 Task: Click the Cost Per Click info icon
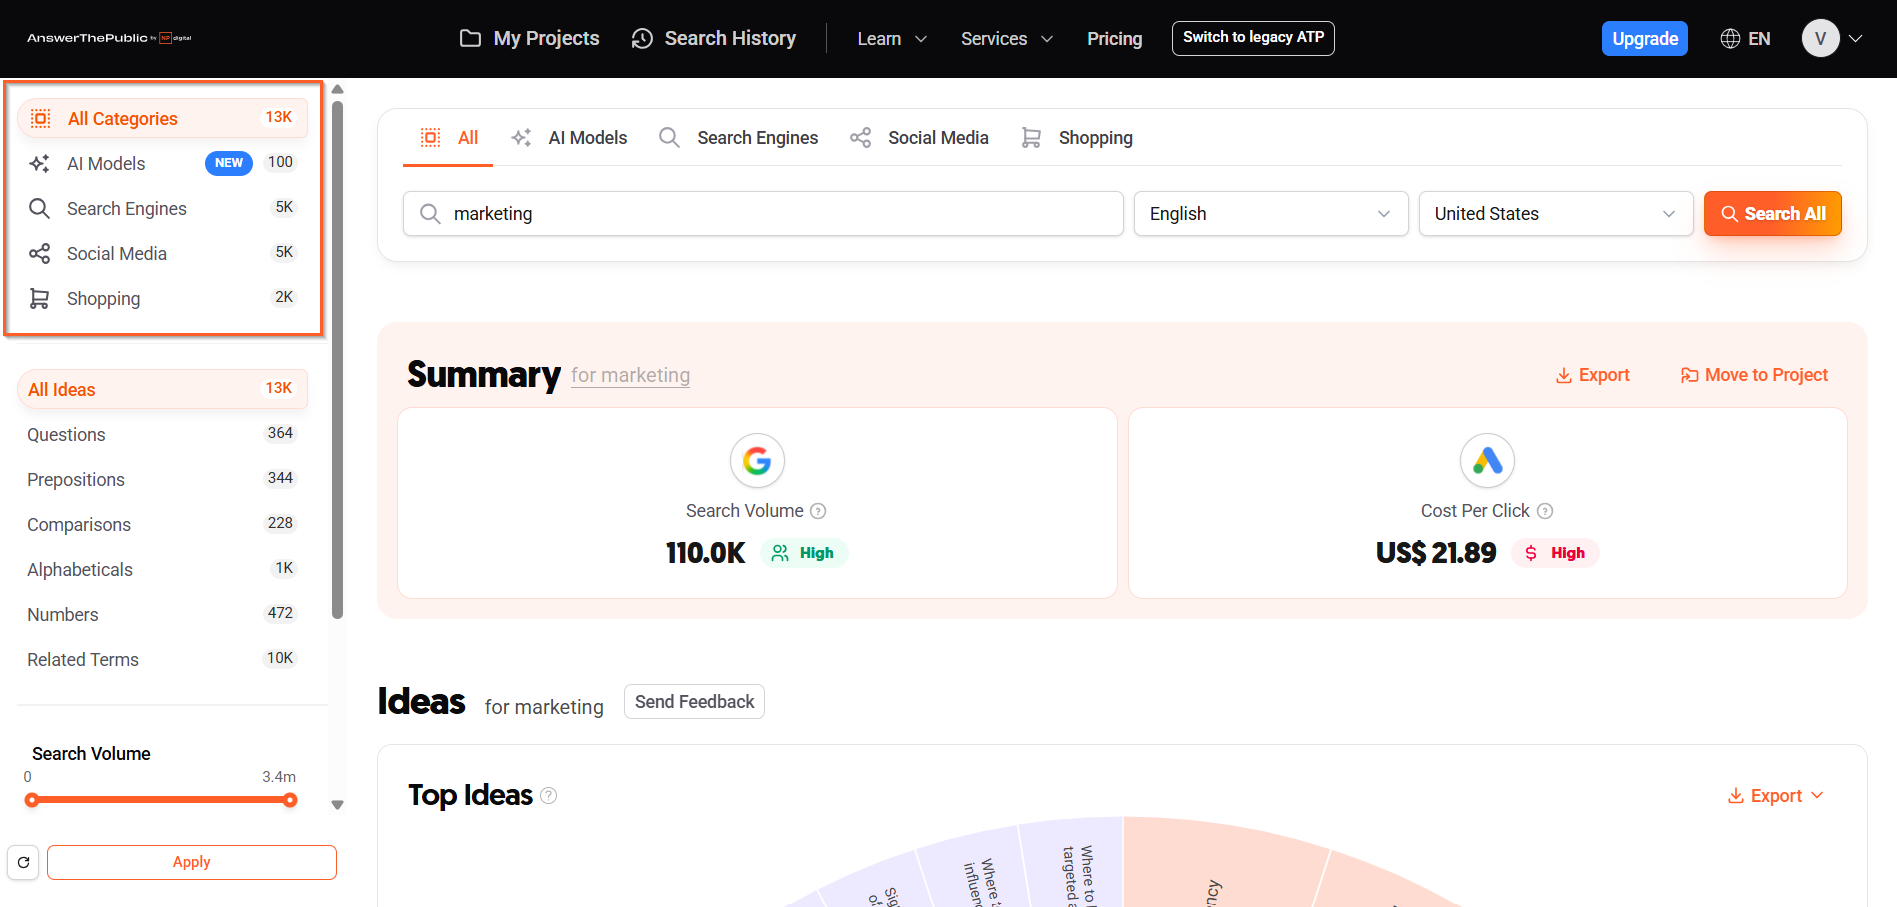coord(1545,511)
